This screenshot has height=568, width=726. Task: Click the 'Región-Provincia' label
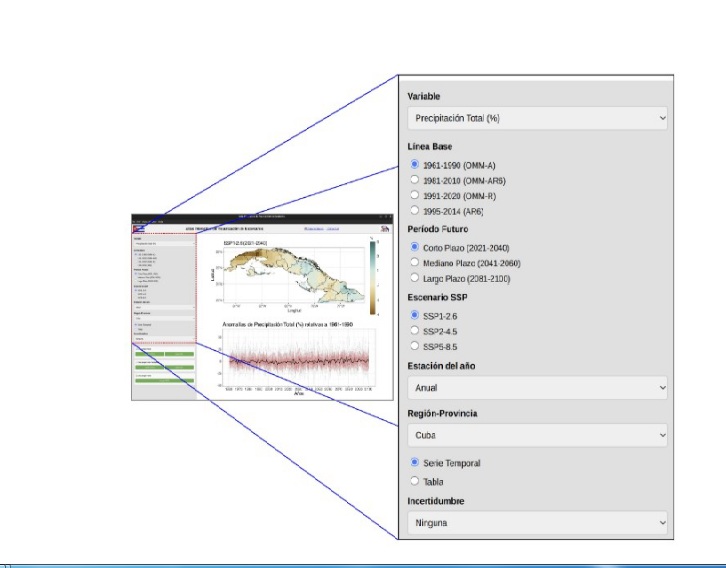pyautogui.click(x=442, y=413)
